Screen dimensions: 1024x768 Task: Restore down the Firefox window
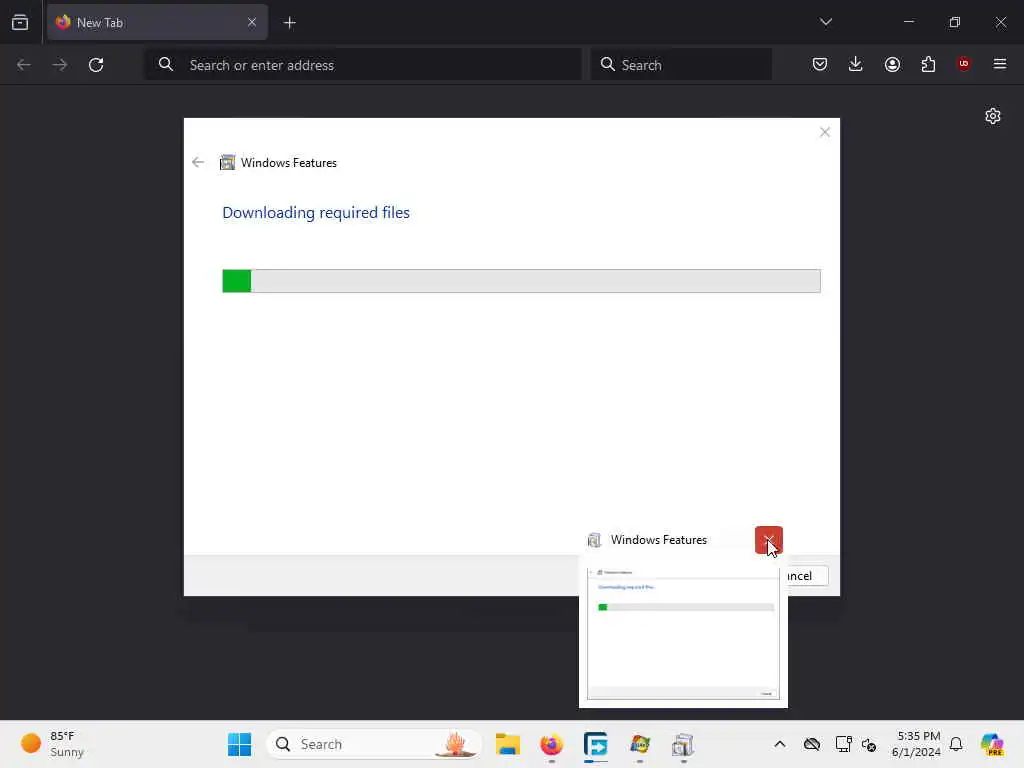(x=955, y=22)
